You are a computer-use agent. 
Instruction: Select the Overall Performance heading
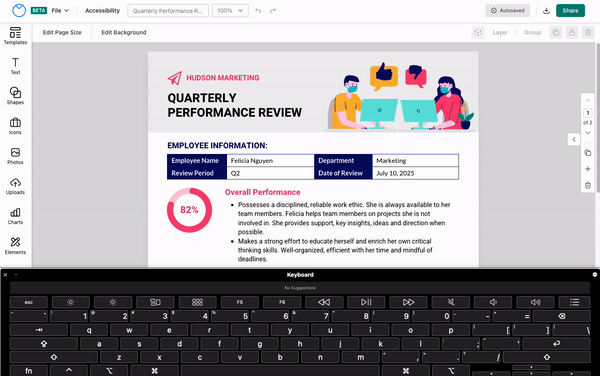coord(262,192)
